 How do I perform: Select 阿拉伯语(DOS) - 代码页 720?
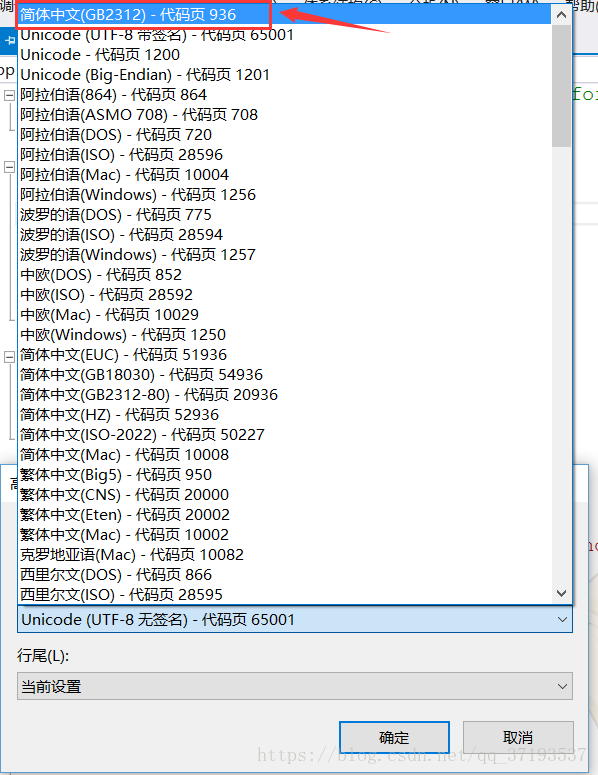(x=285, y=134)
